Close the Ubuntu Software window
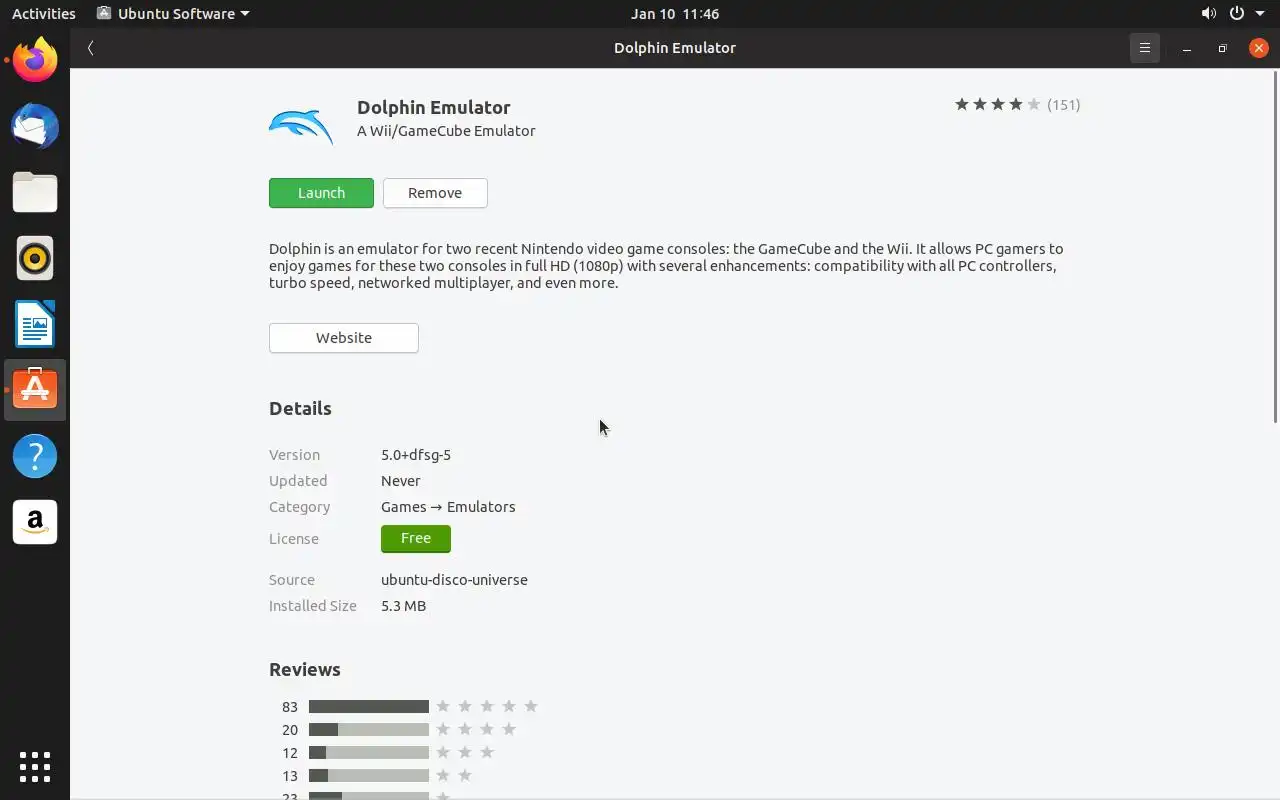Screen dimensions: 1280x800 click(1259, 48)
